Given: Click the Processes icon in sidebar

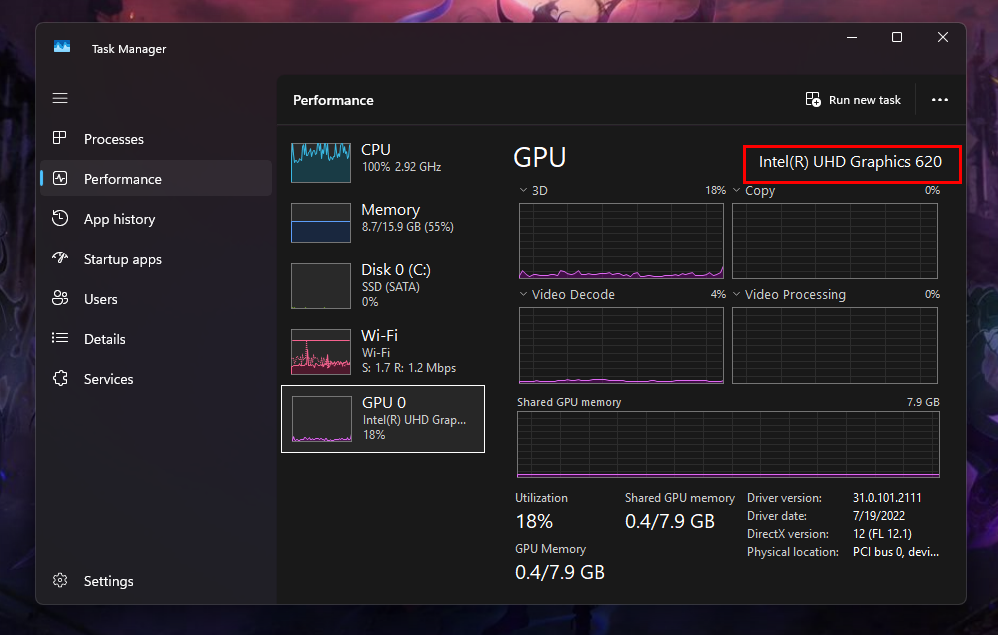Looking at the screenshot, I should tap(59, 138).
